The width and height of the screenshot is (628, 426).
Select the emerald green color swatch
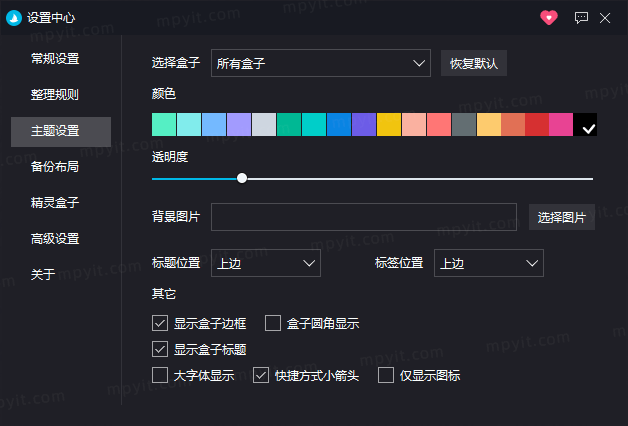[289, 125]
